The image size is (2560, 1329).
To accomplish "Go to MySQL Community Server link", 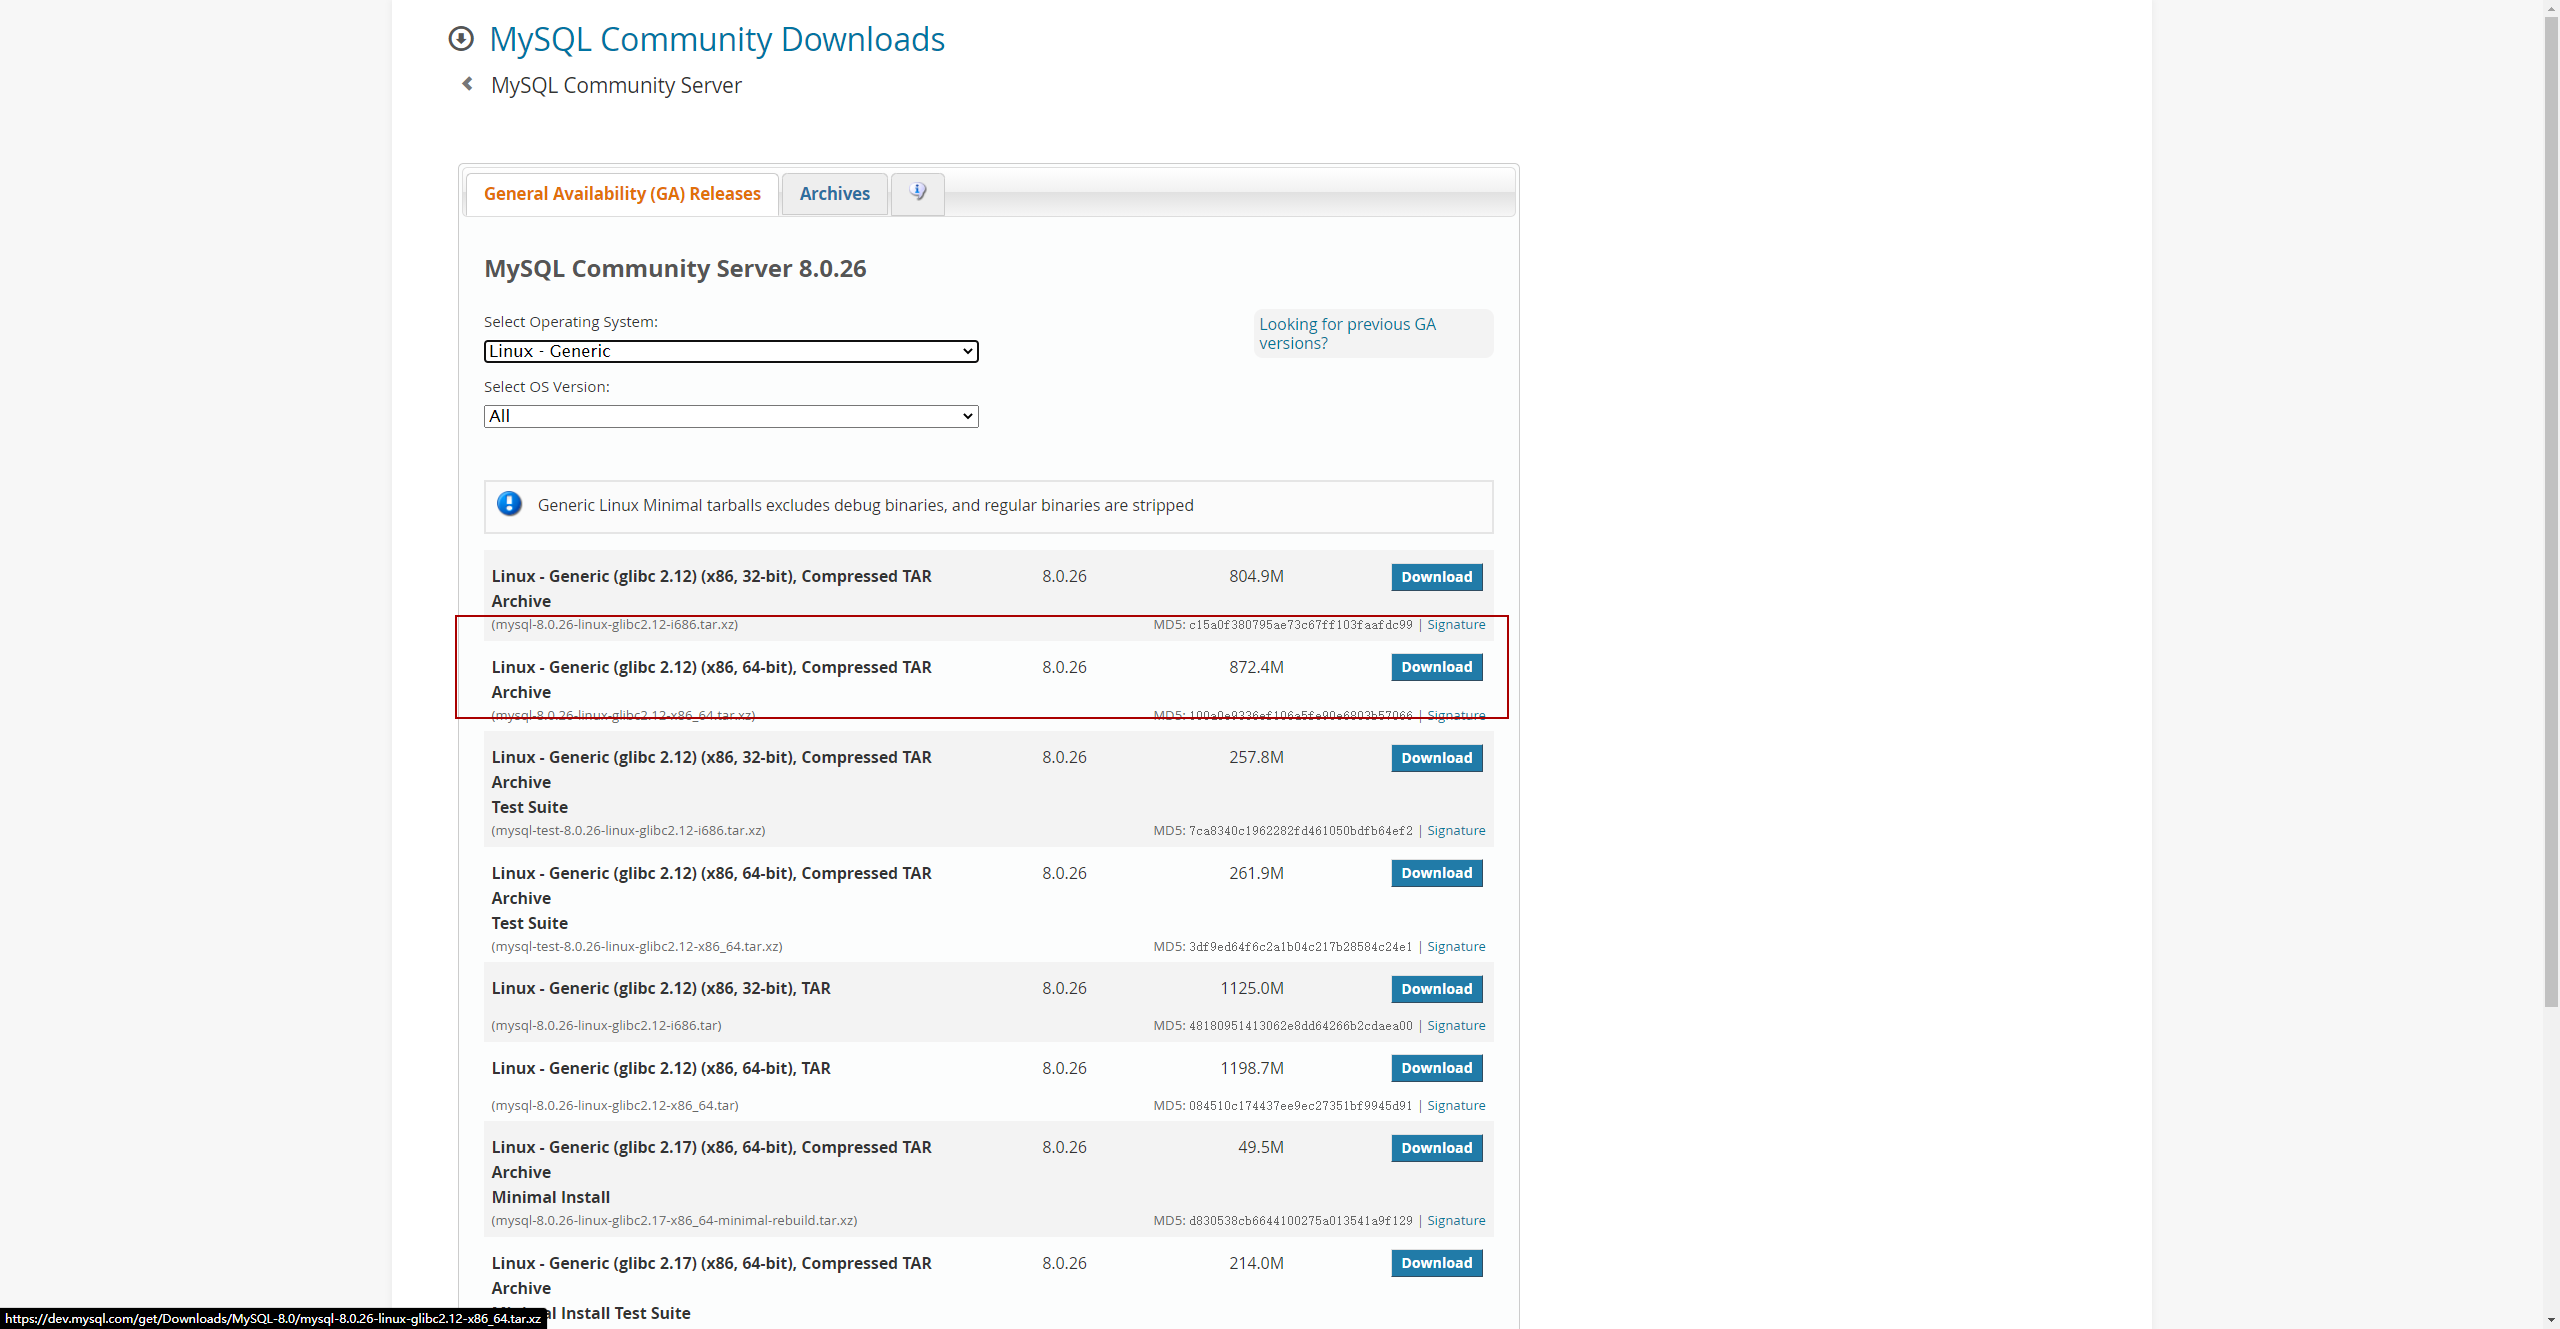I will pyautogui.click(x=616, y=85).
